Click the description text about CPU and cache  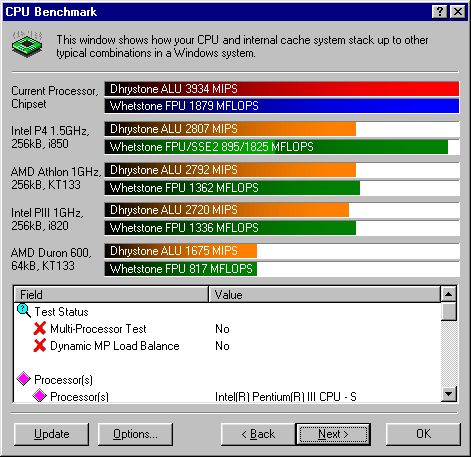[x=242, y=46]
